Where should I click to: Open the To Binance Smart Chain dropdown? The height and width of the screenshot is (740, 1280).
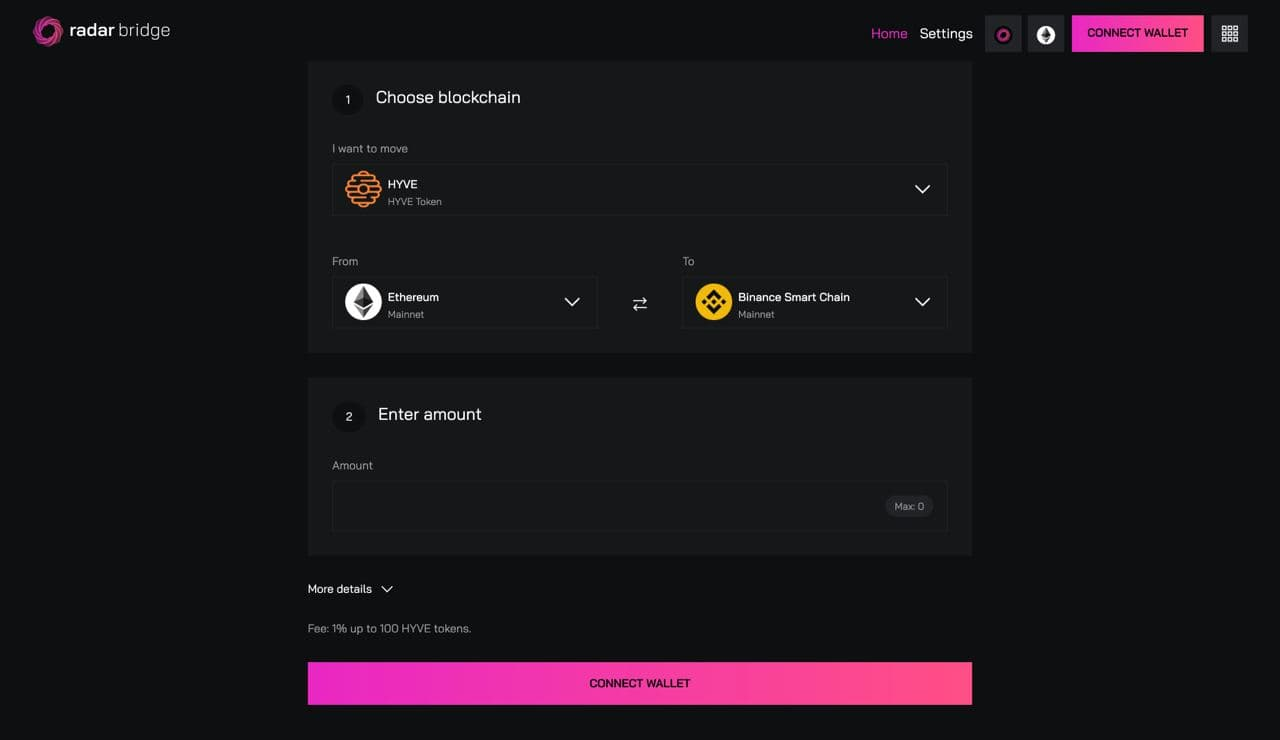coord(815,302)
